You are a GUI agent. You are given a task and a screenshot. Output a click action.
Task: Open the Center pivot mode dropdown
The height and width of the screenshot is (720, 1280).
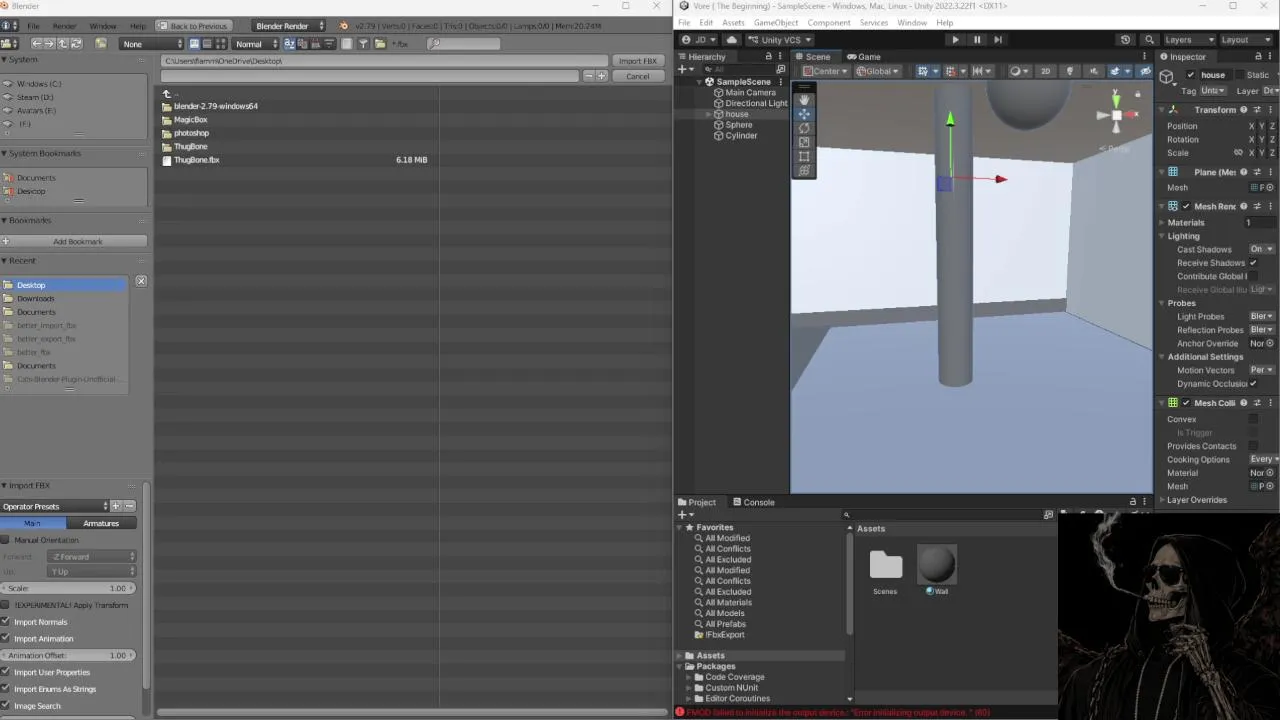[x=826, y=71]
